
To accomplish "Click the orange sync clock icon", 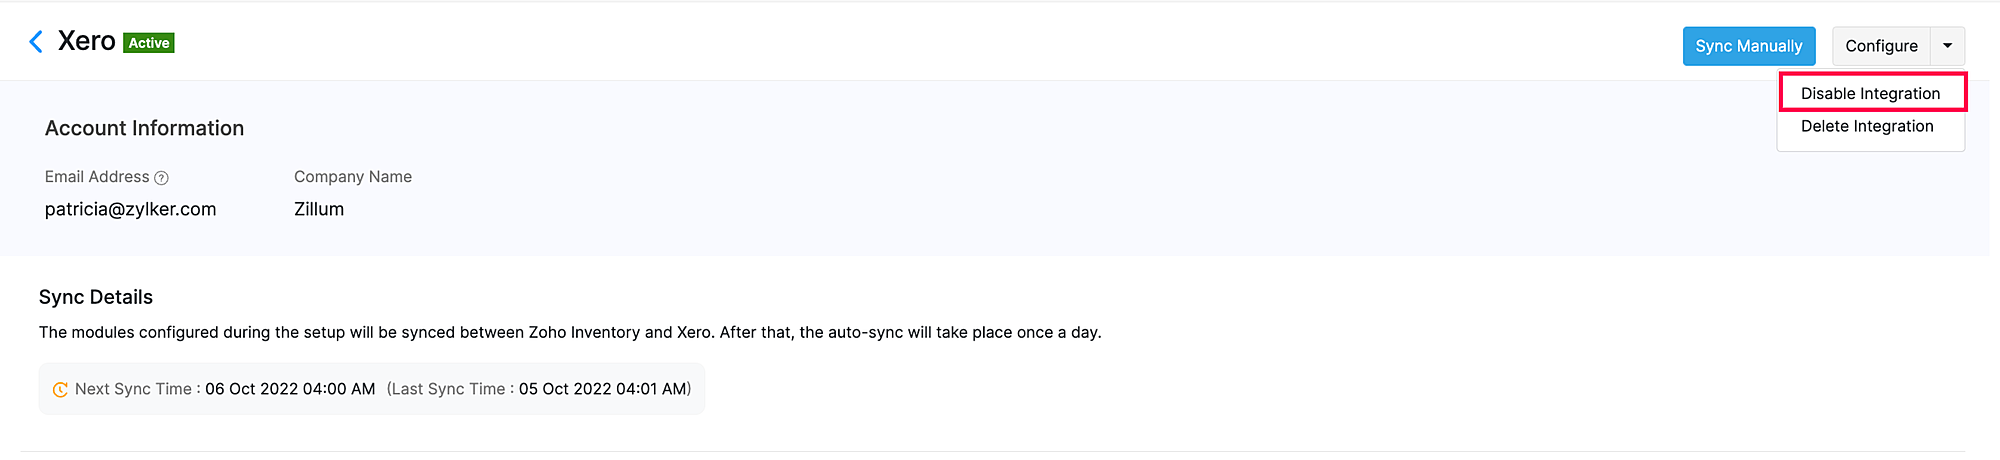I will point(60,390).
